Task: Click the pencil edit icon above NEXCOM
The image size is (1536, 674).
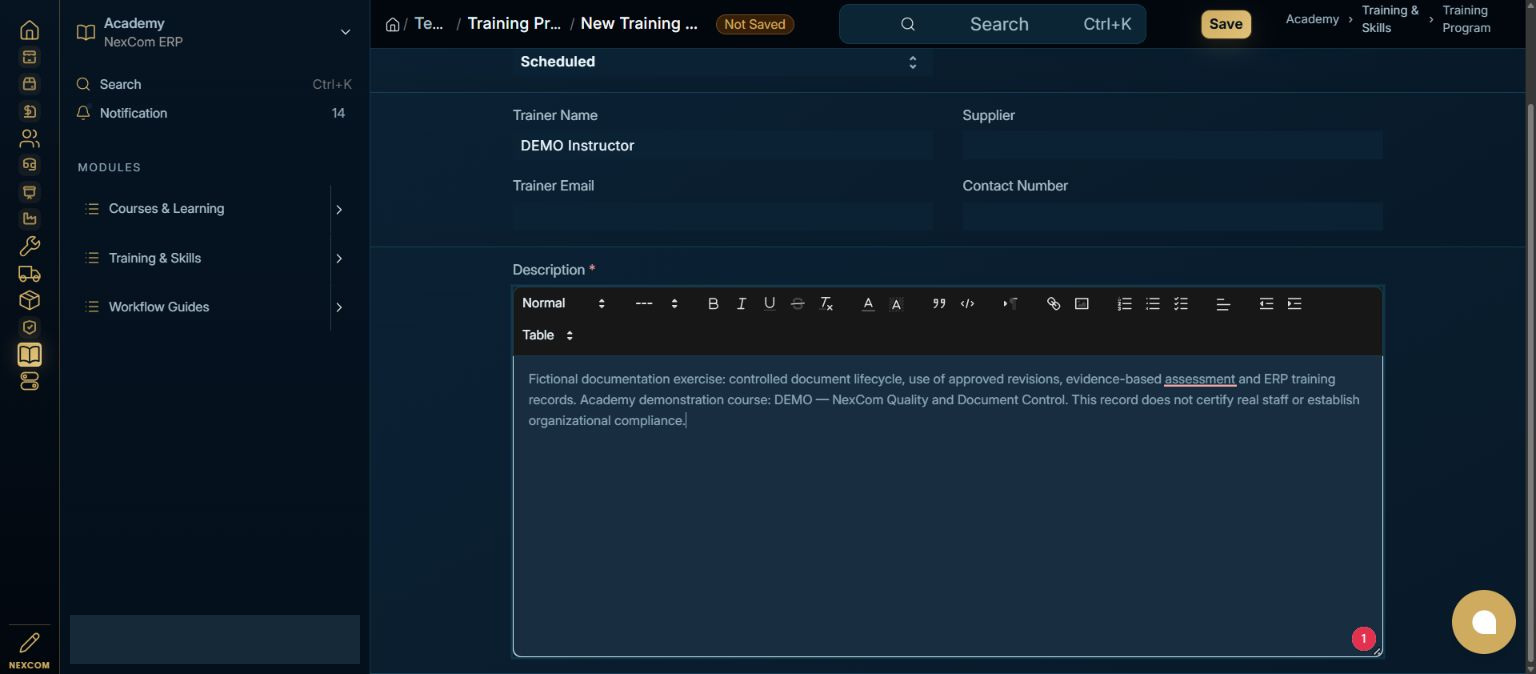Action: tap(29, 642)
